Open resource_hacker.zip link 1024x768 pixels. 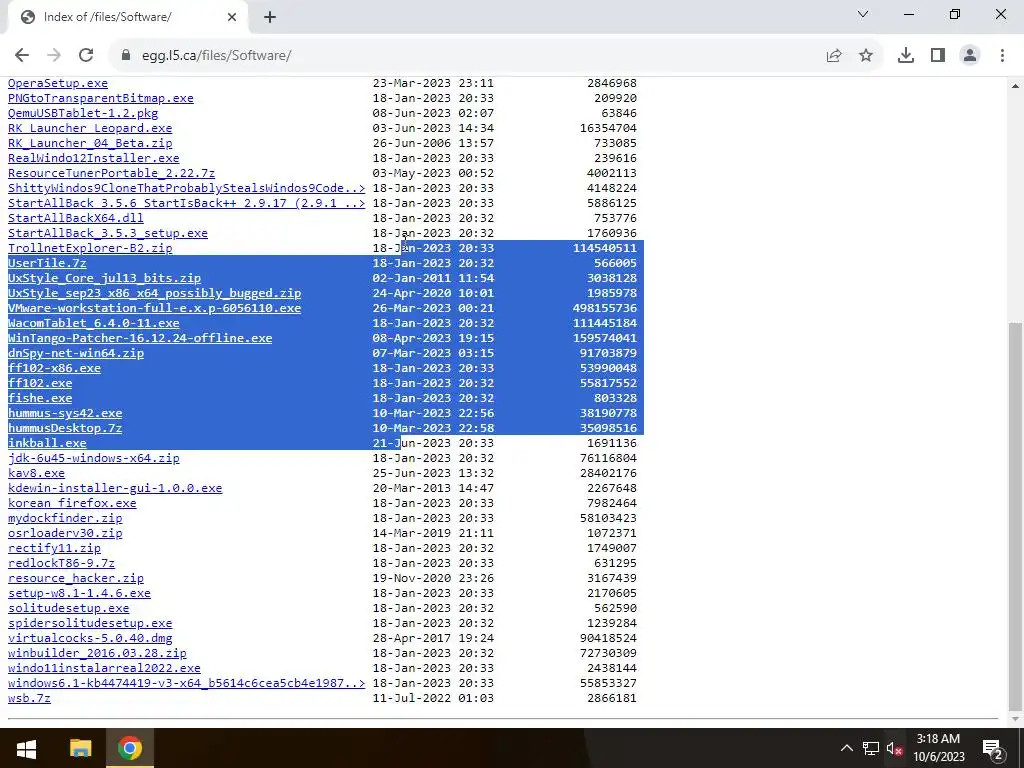click(x=76, y=579)
